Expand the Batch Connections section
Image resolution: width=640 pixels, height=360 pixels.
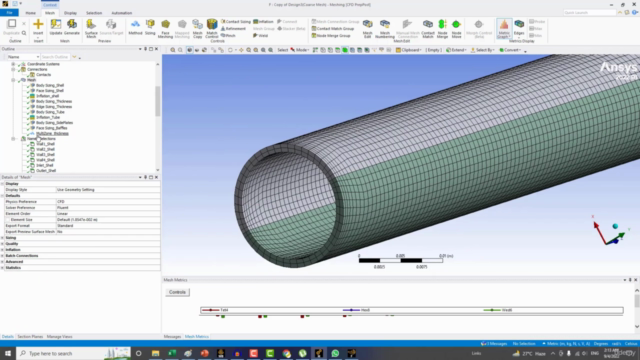click(2, 256)
